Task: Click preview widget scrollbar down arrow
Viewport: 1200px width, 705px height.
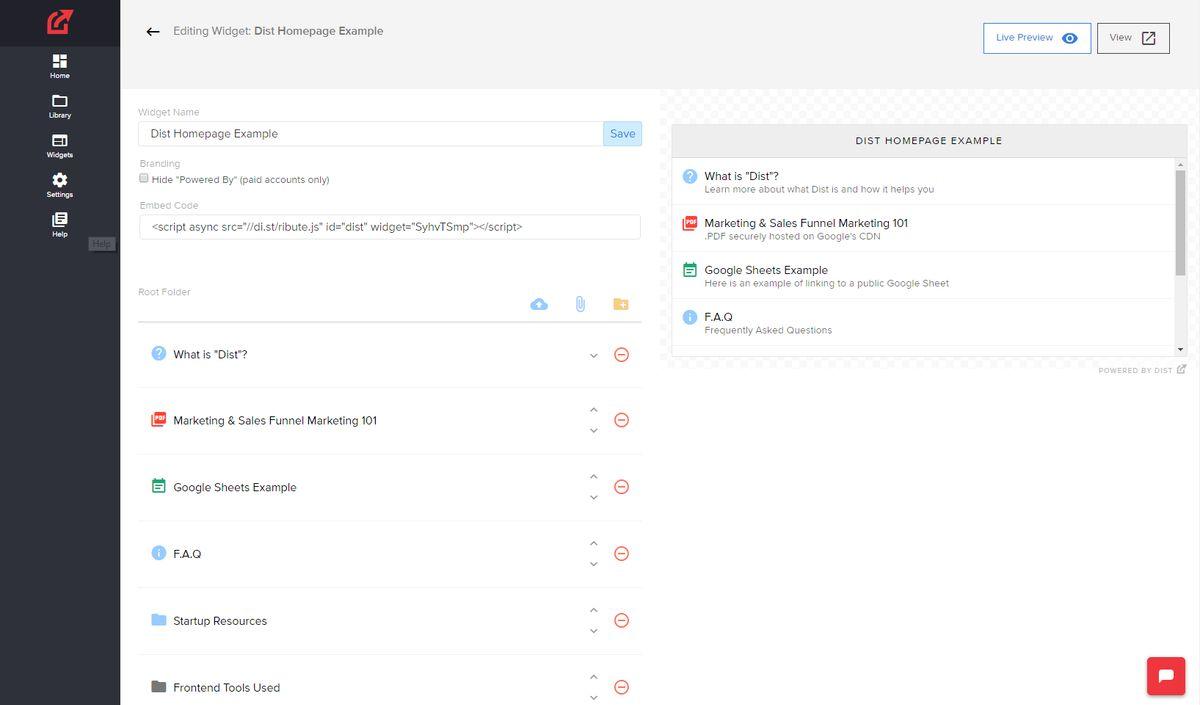Action: (1181, 349)
